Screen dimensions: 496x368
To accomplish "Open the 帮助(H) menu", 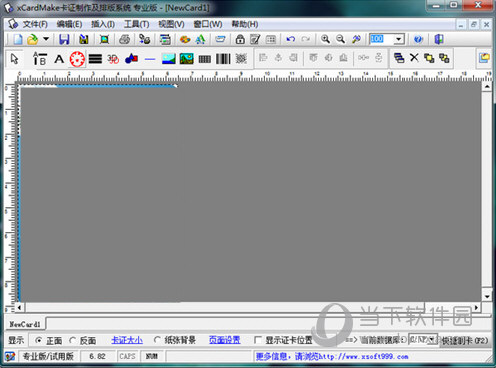I will (x=245, y=24).
